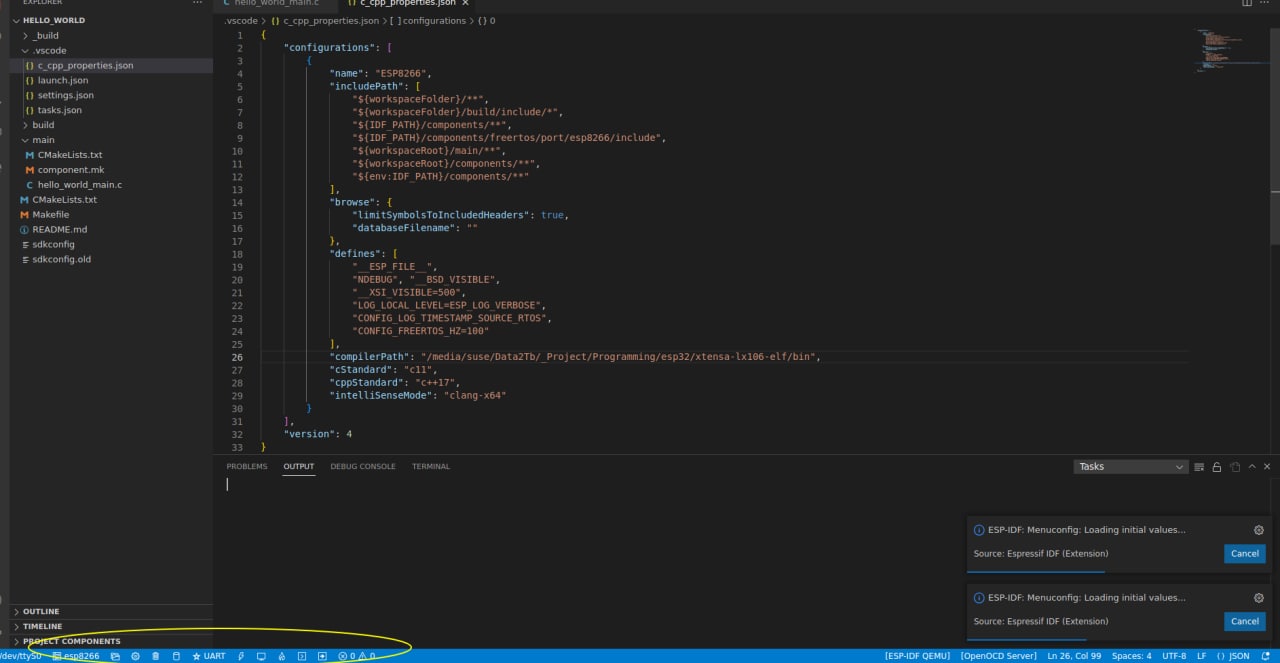Screen dimensions: 1280x663
Task: Open hello_world_main.c in the explorer
Action: point(79,185)
